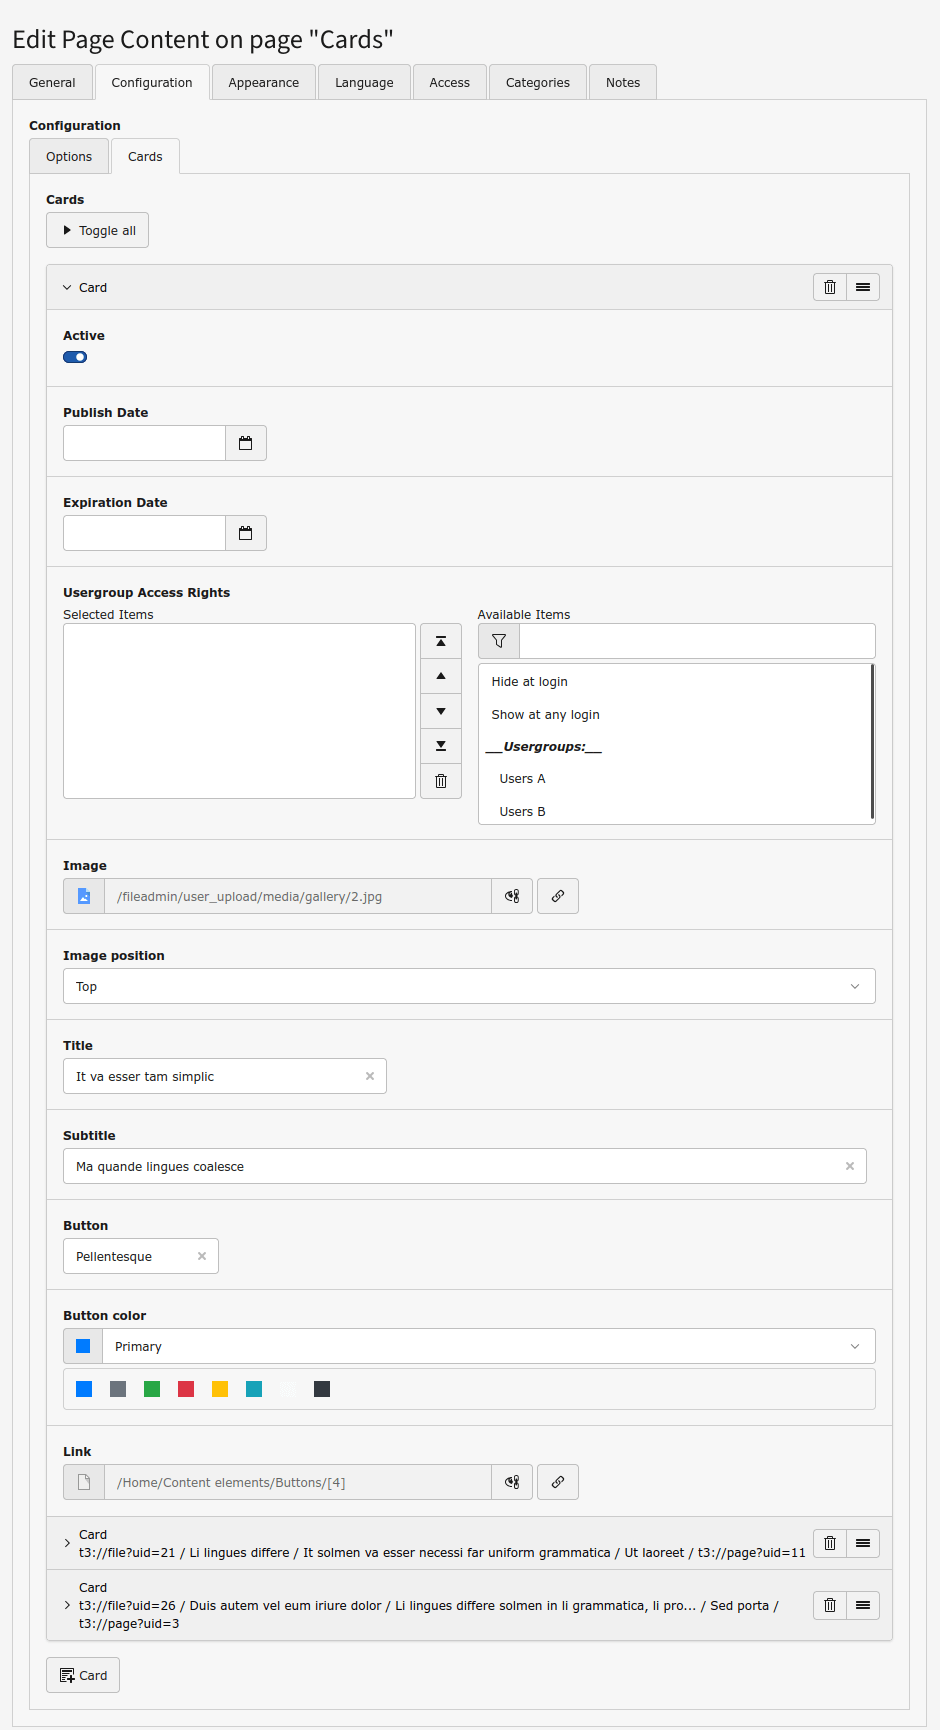
Task: Click the chain icon beside Link field
Action: (x=558, y=1482)
